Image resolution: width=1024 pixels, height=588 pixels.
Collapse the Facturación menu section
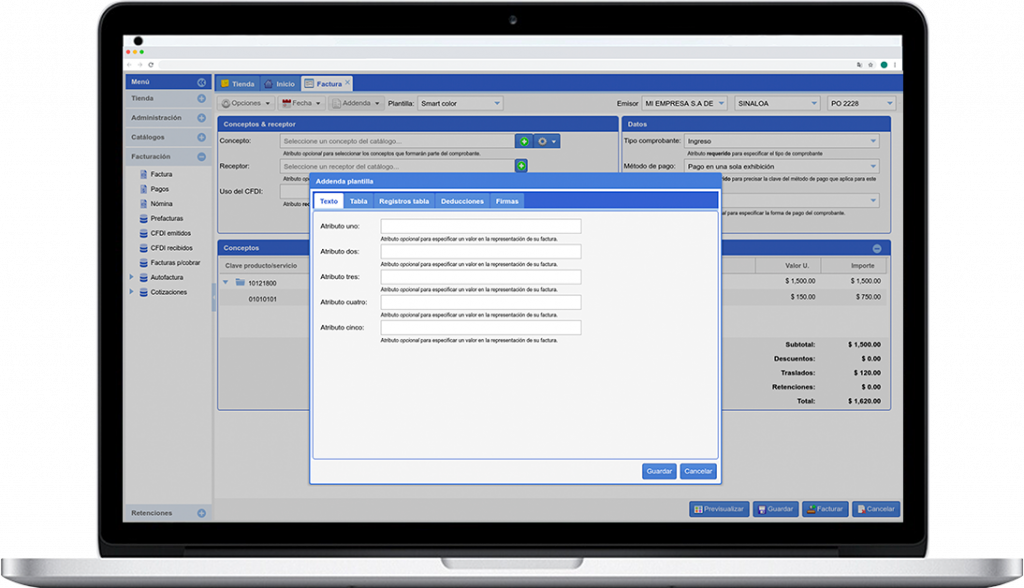pos(201,157)
